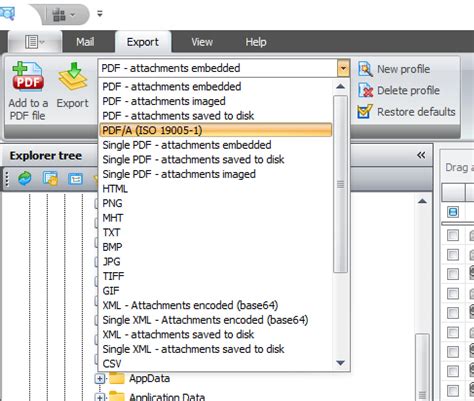Open the View tab
The width and height of the screenshot is (474, 401).
(202, 42)
